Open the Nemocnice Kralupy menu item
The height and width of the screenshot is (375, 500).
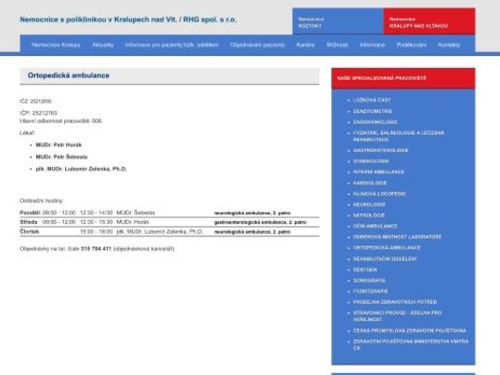pyautogui.click(x=56, y=45)
